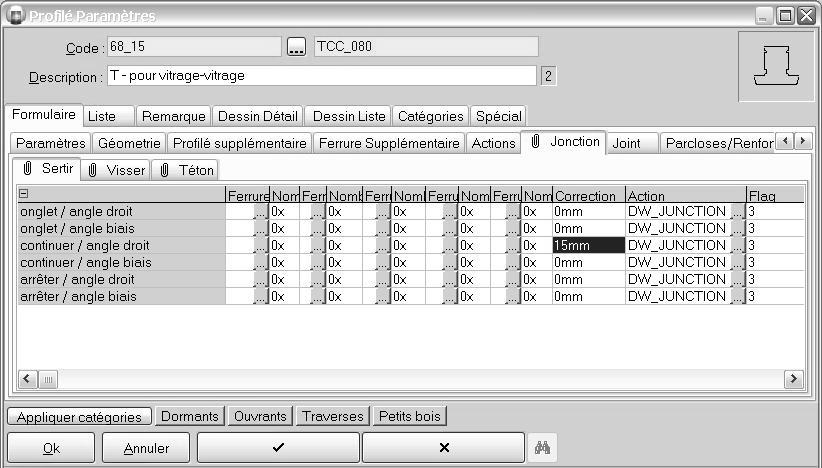Open first Ferrure browse button in onglet / angle droit row
Viewport: 822px width, 468px height.
(x=261, y=212)
